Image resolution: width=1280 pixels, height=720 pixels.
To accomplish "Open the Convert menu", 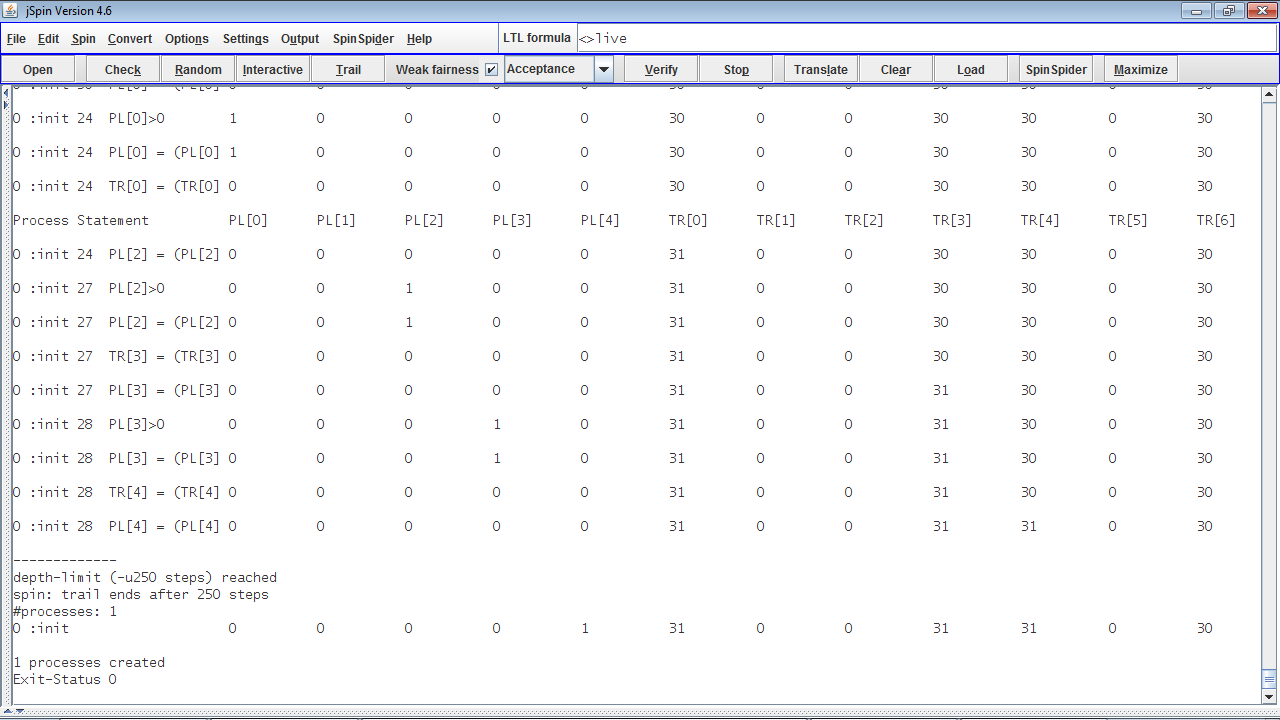I will [130, 39].
